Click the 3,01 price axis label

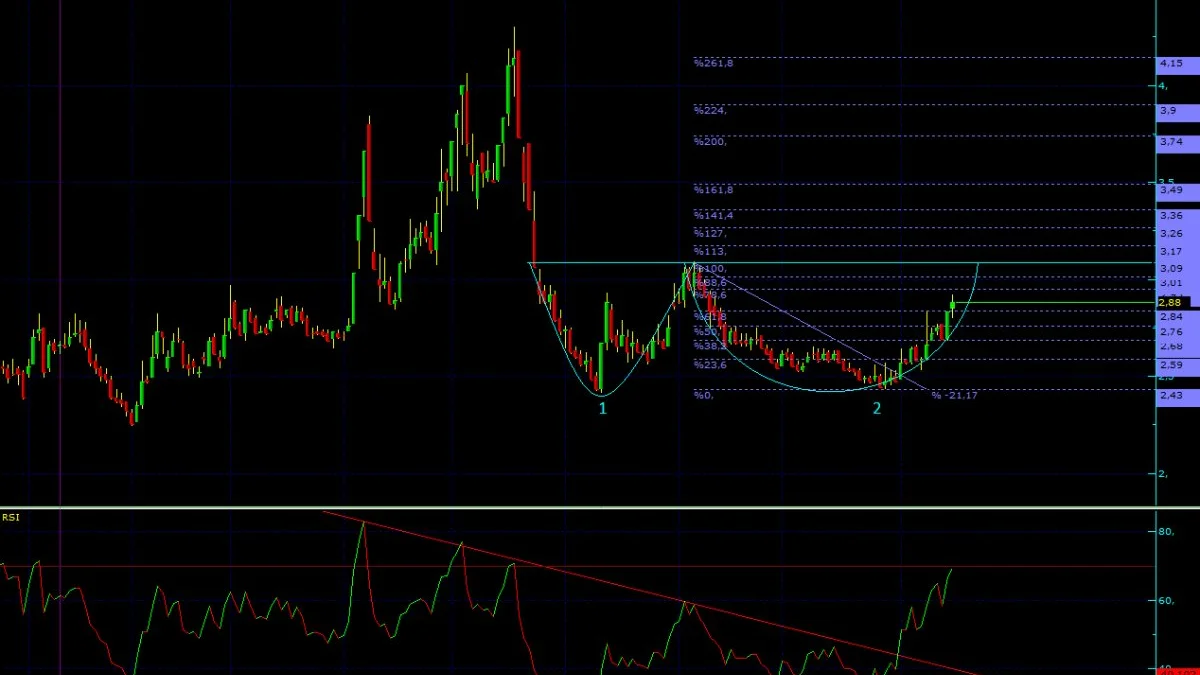(x=1171, y=282)
